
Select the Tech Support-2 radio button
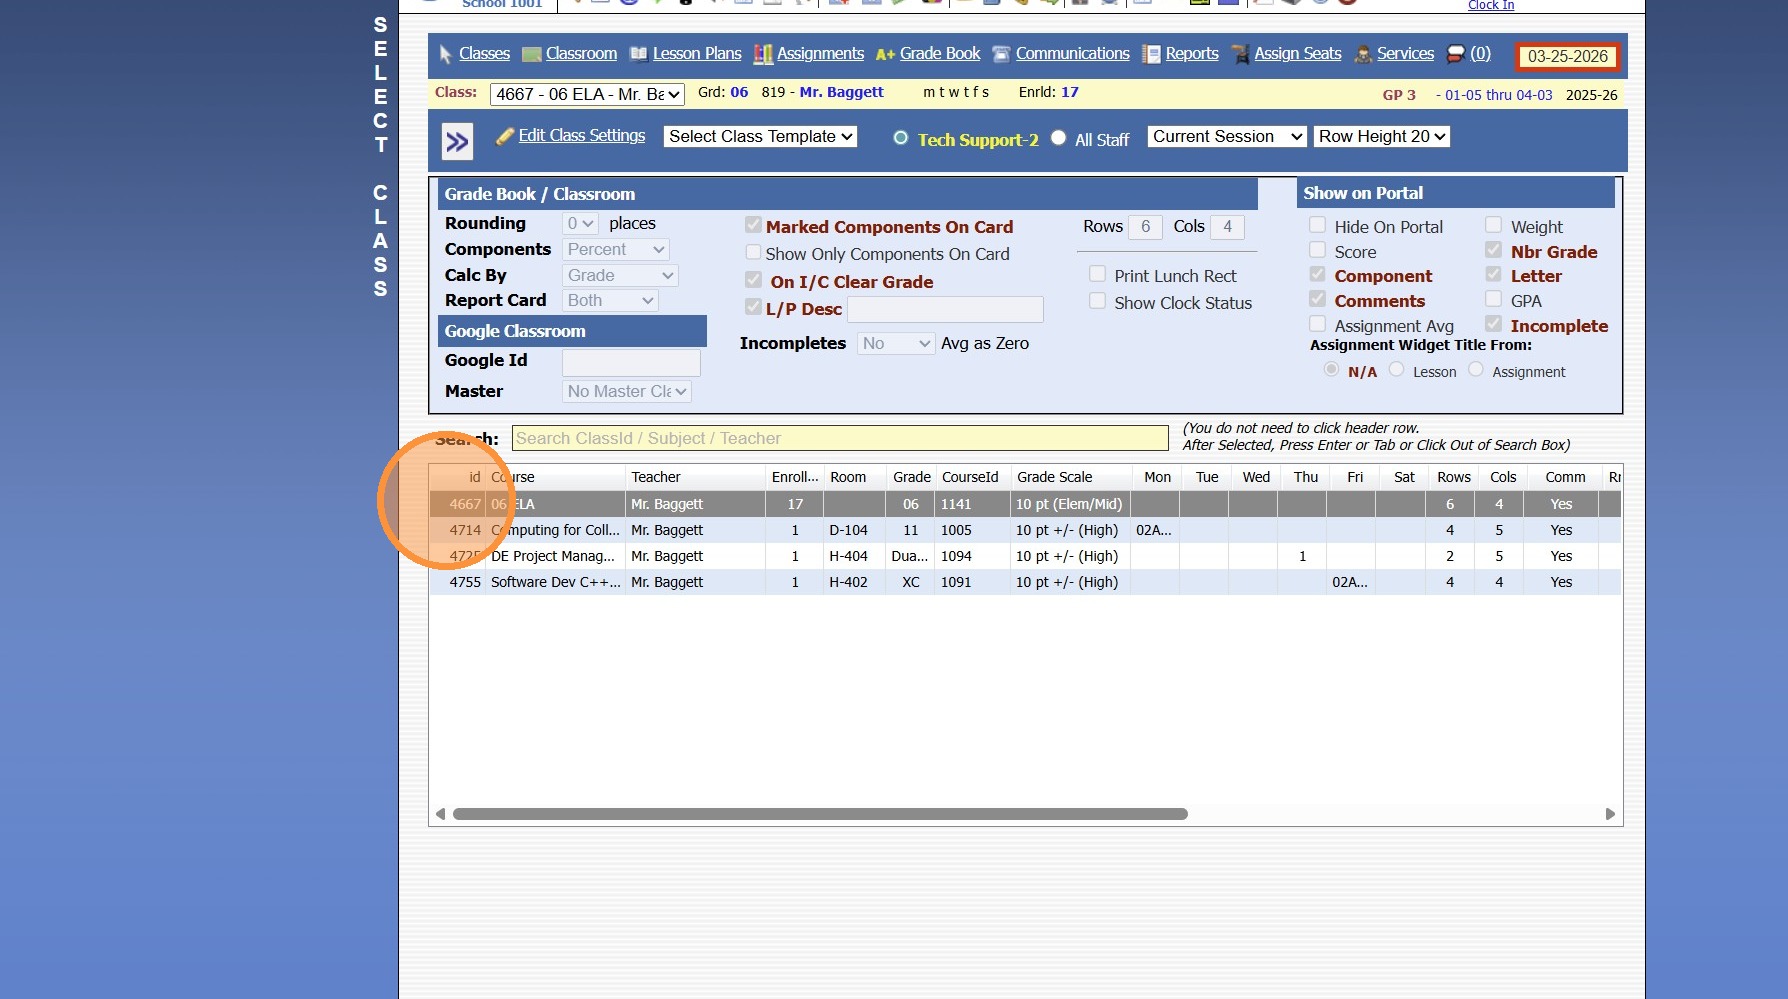[x=901, y=139]
